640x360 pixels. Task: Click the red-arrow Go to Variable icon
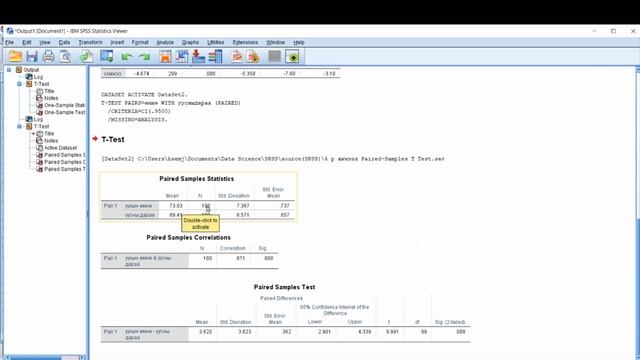(198, 56)
